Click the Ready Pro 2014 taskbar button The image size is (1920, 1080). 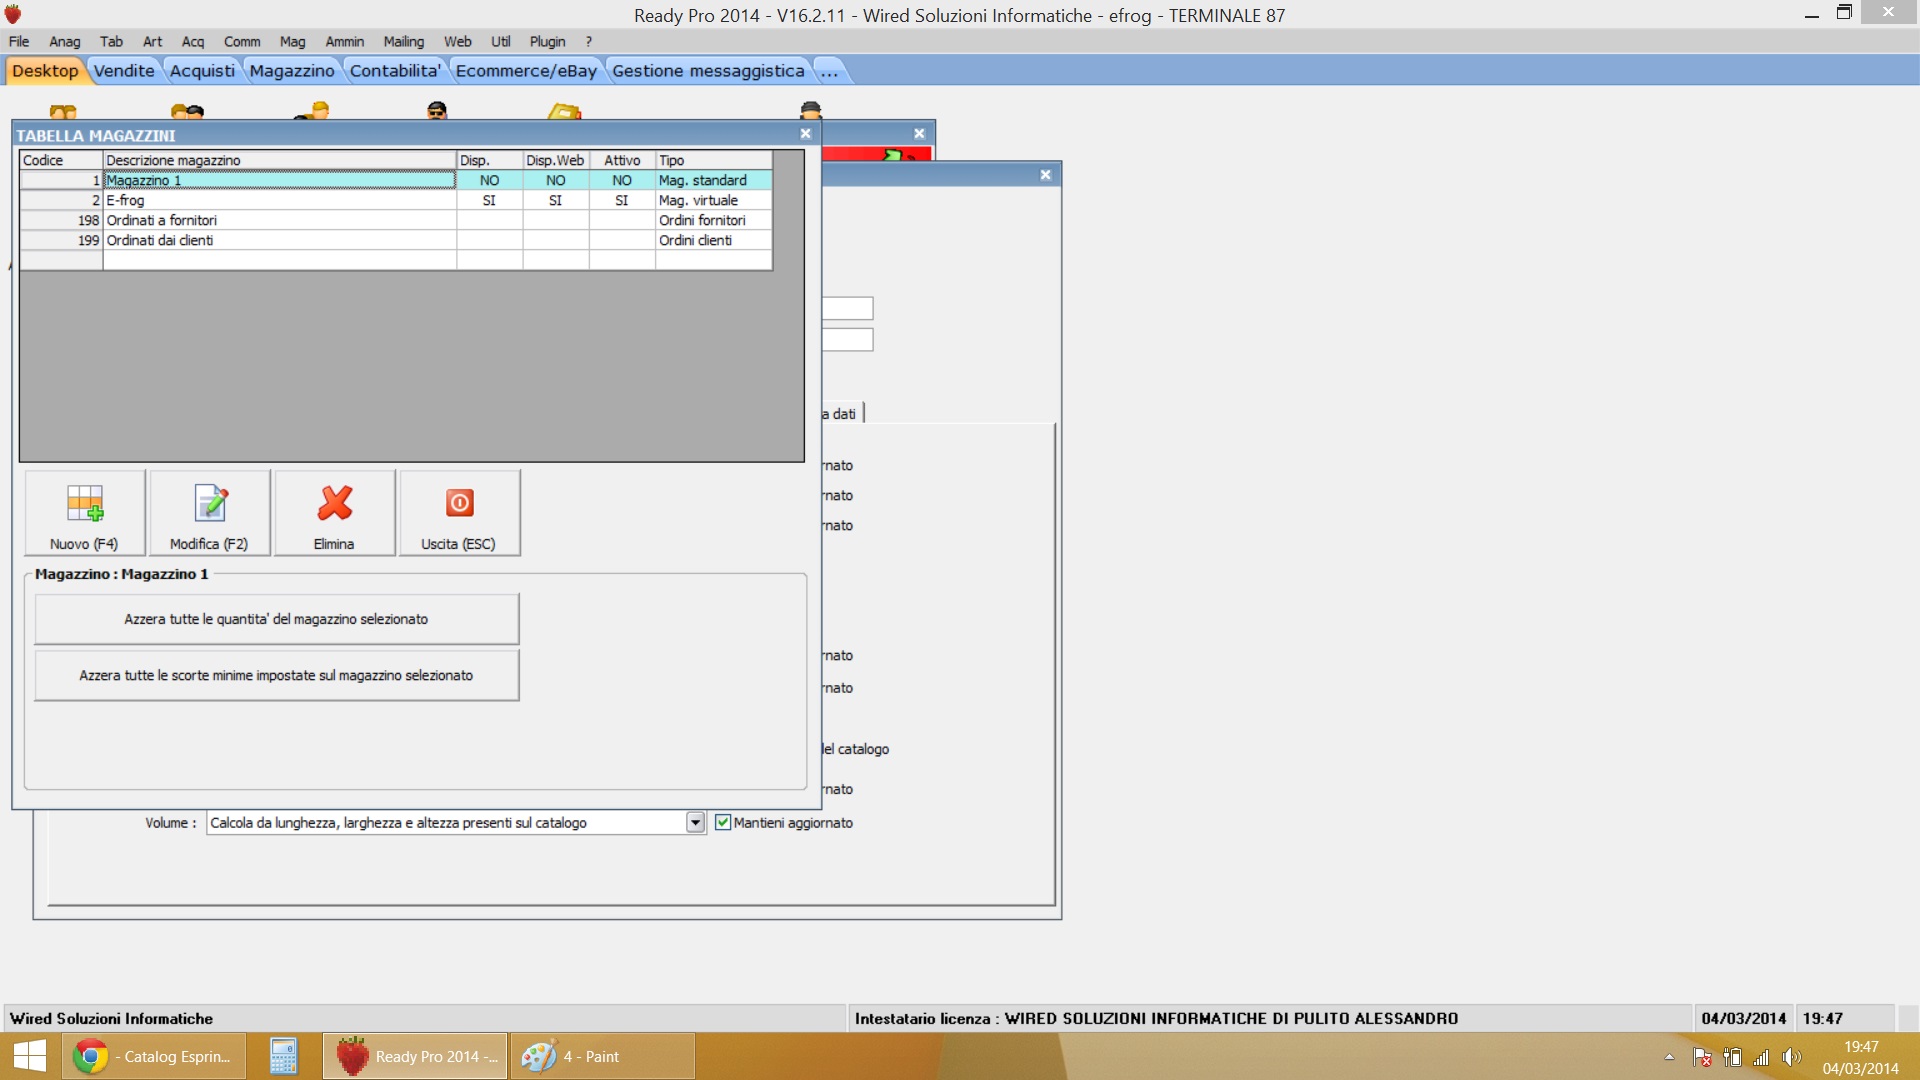click(415, 1056)
